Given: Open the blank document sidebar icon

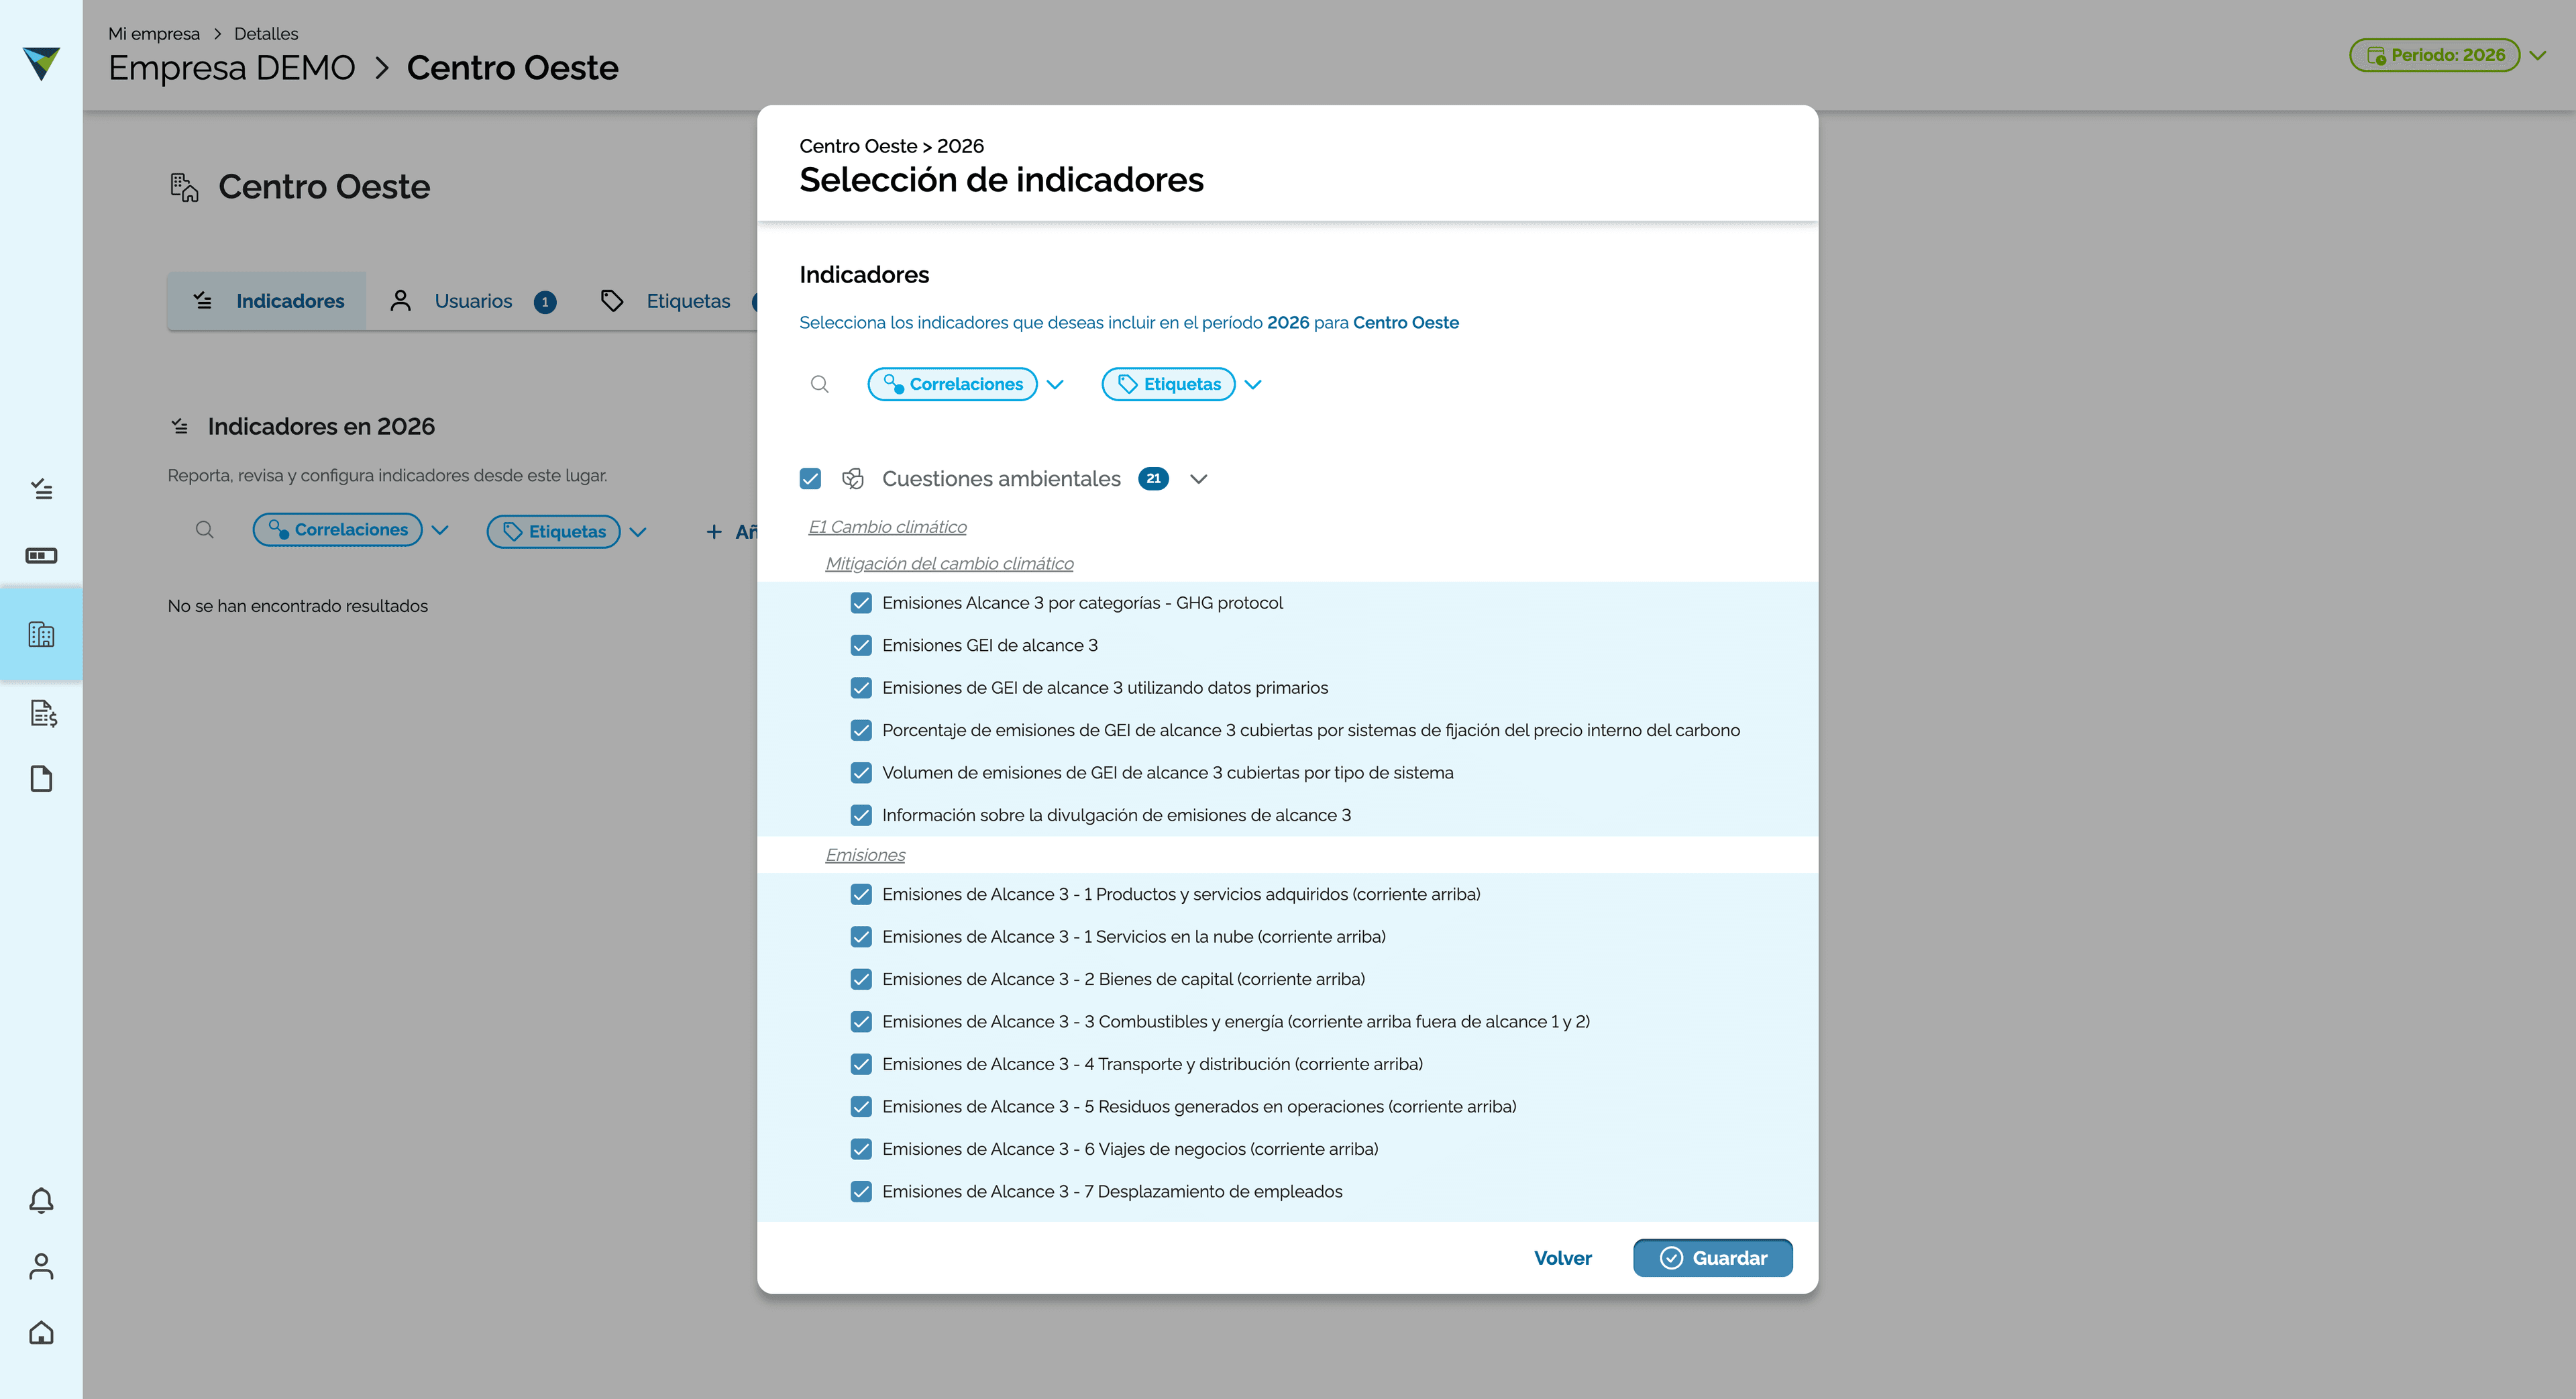Looking at the screenshot, I should click(x=41, y=779).
